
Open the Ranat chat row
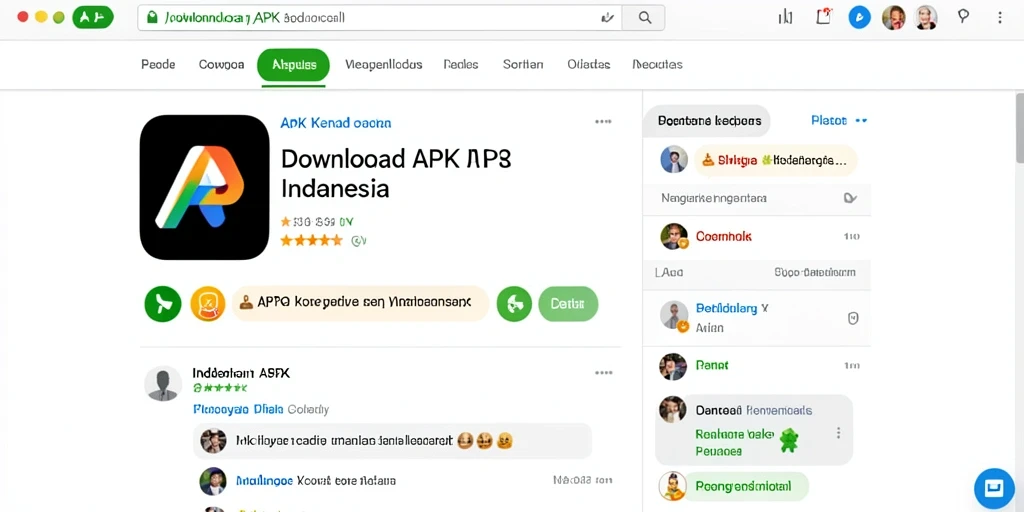(756, 366)
